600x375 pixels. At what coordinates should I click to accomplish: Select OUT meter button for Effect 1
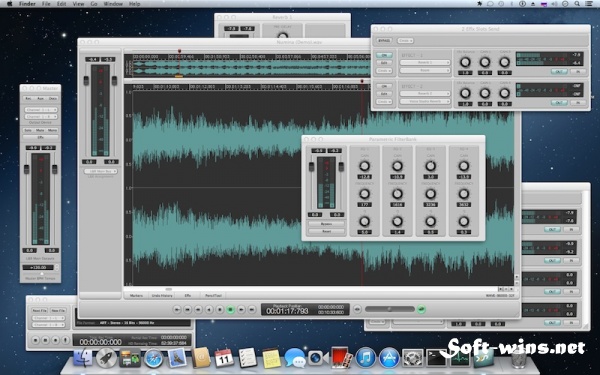(x=559, y=72)
